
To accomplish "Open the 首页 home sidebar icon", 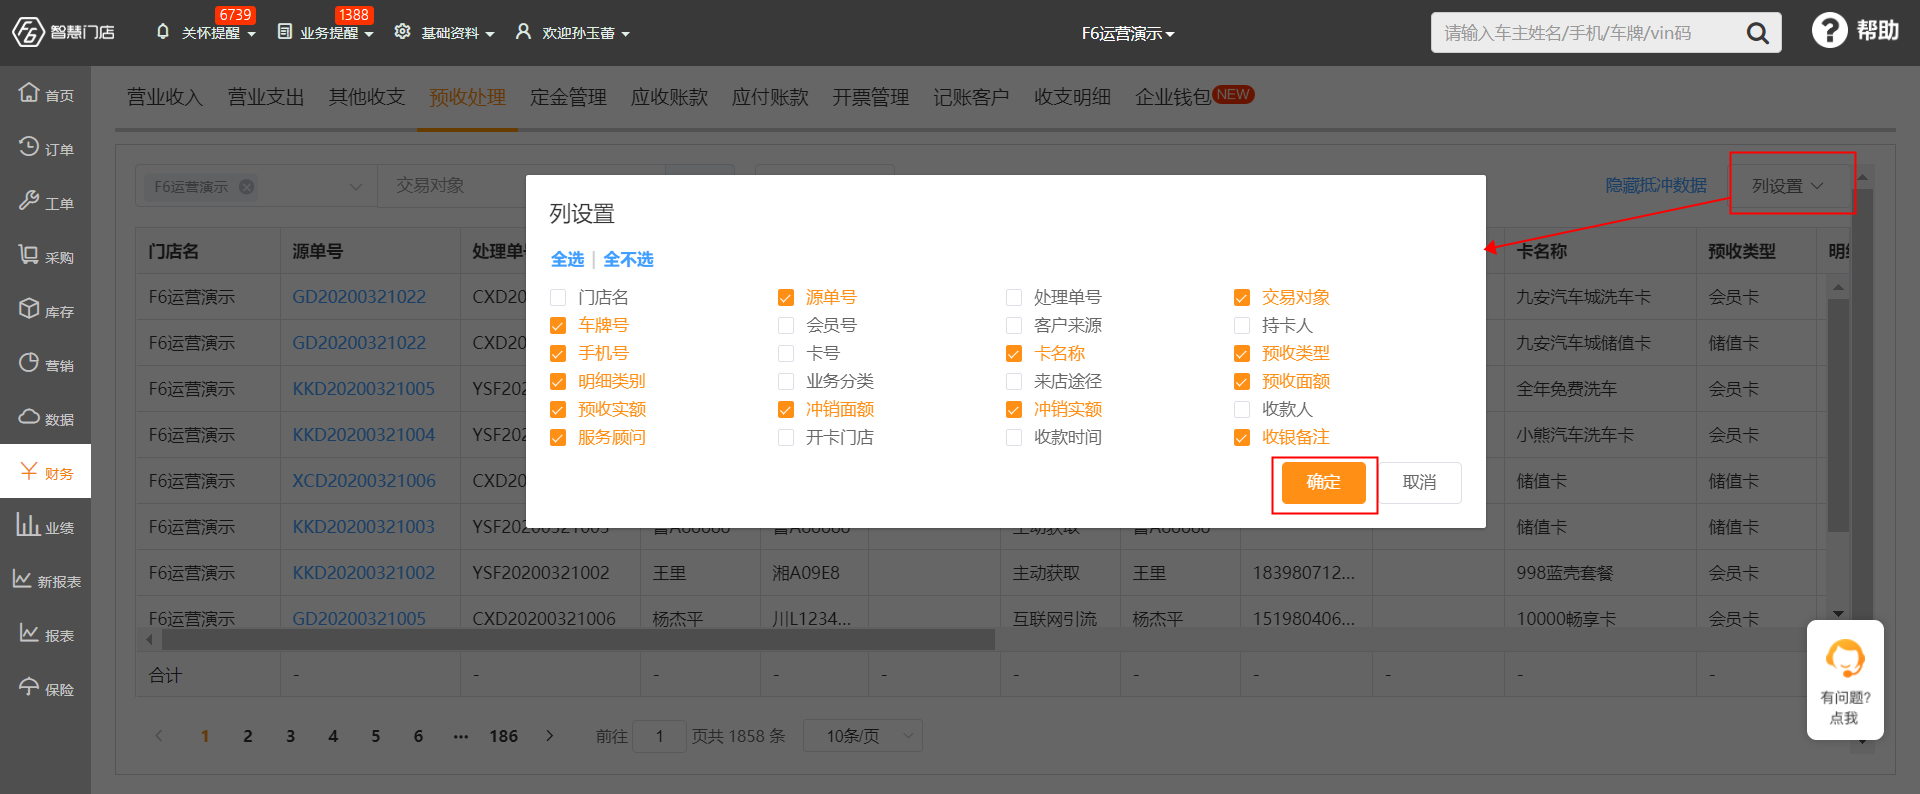I will [x=29, y=93].
